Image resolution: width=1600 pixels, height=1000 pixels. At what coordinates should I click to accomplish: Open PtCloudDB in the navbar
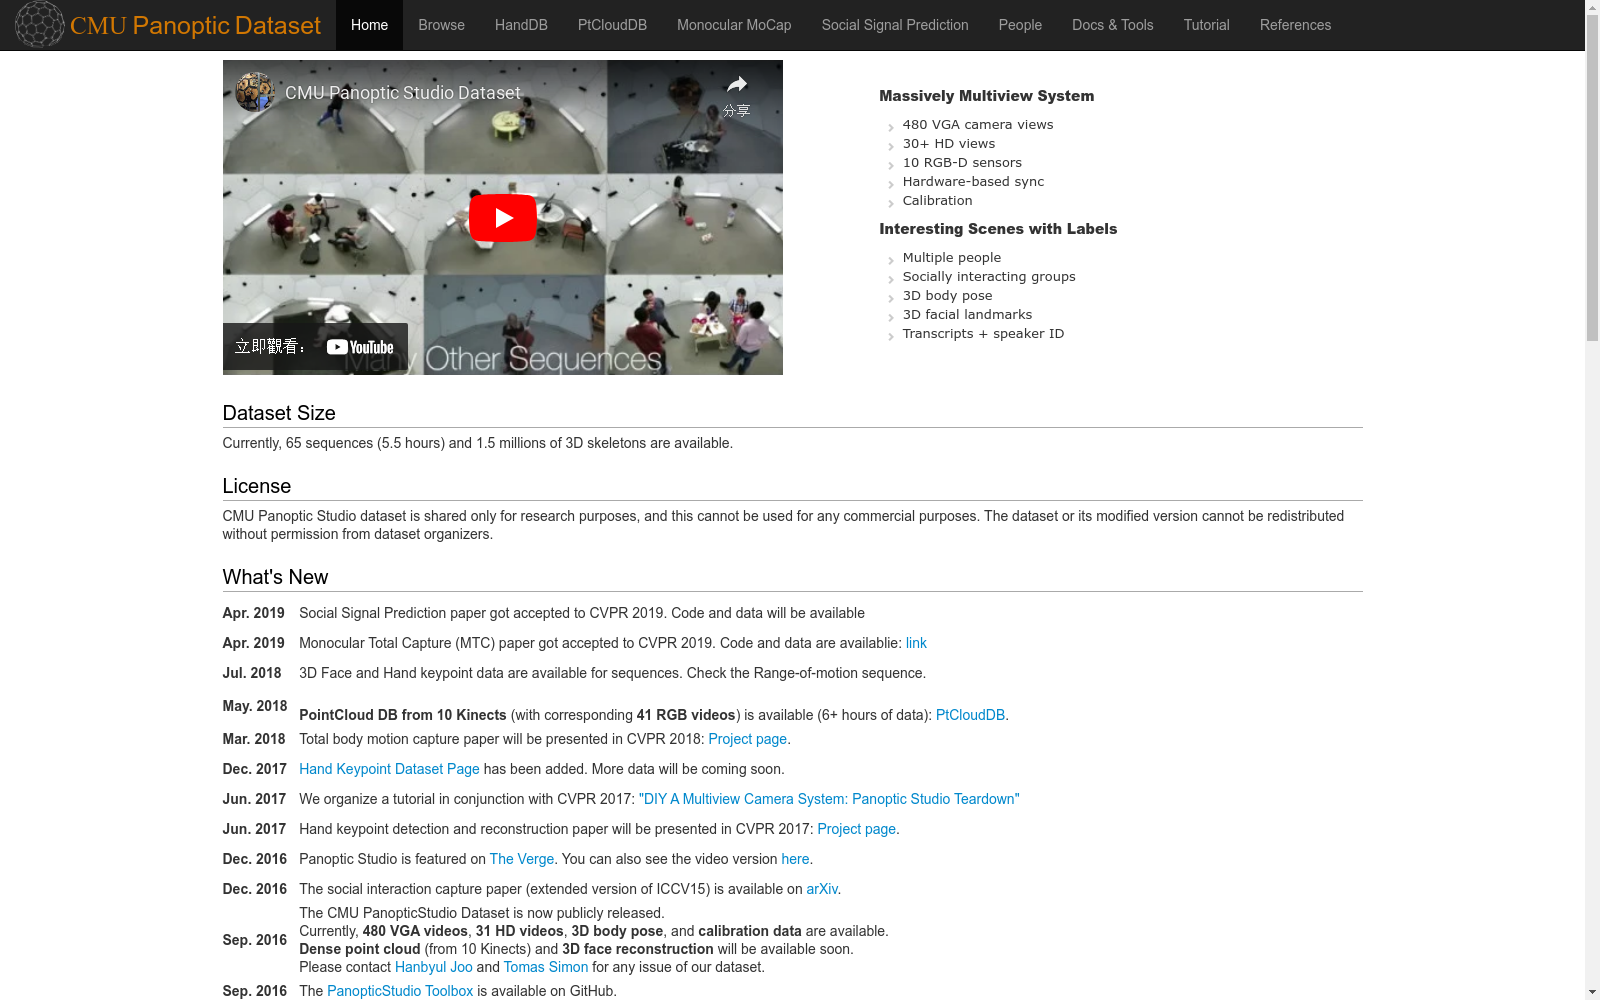pyautogui.click(x=612, y=25)
